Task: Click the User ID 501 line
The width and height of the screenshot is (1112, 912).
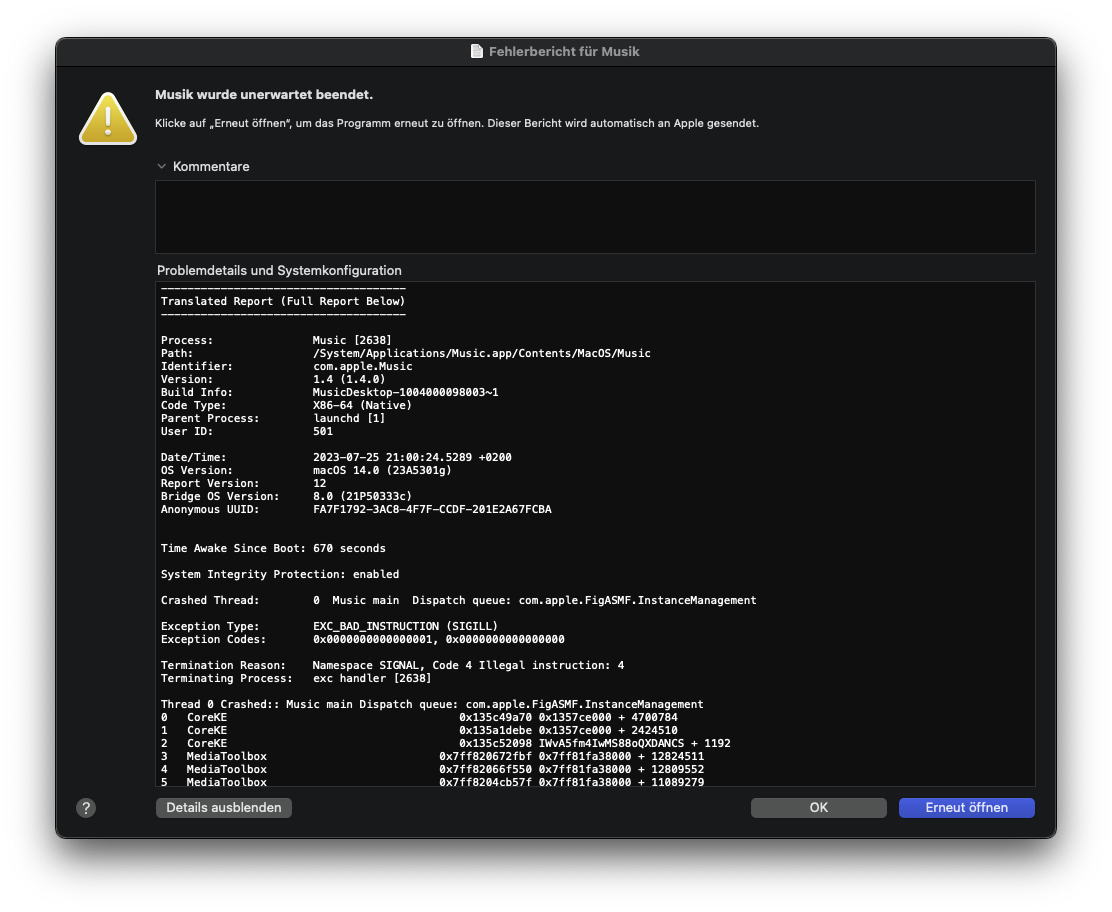Action: coord(247,431)
